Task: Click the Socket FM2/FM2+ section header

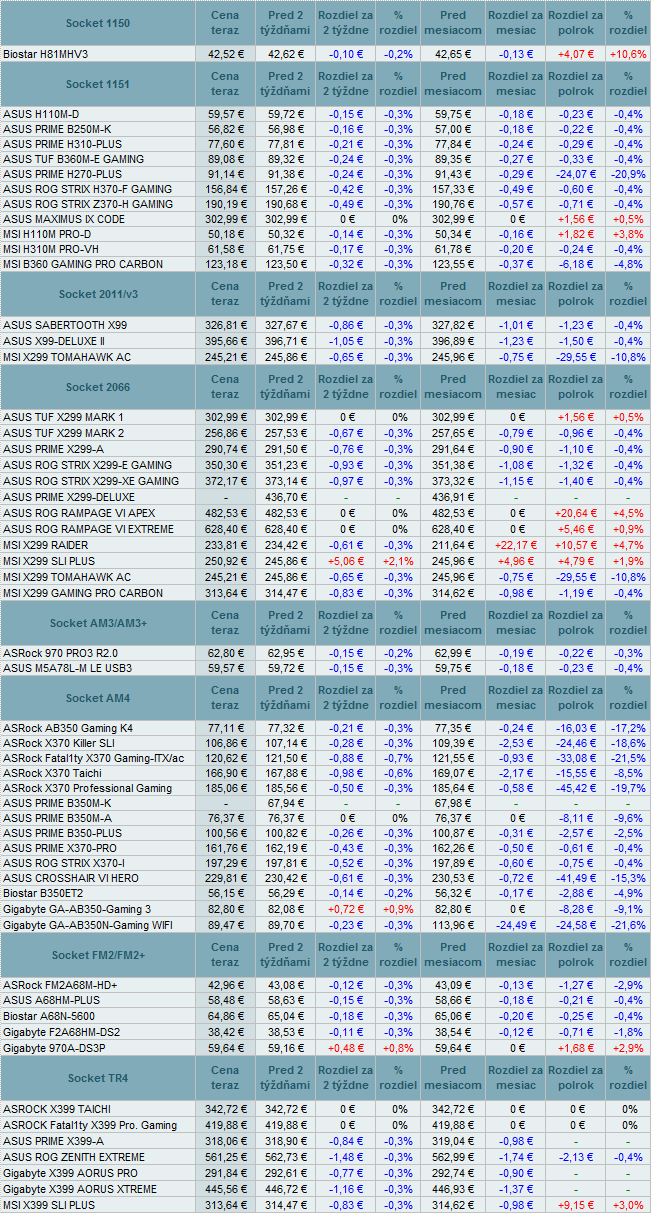Action: (97, 955)
